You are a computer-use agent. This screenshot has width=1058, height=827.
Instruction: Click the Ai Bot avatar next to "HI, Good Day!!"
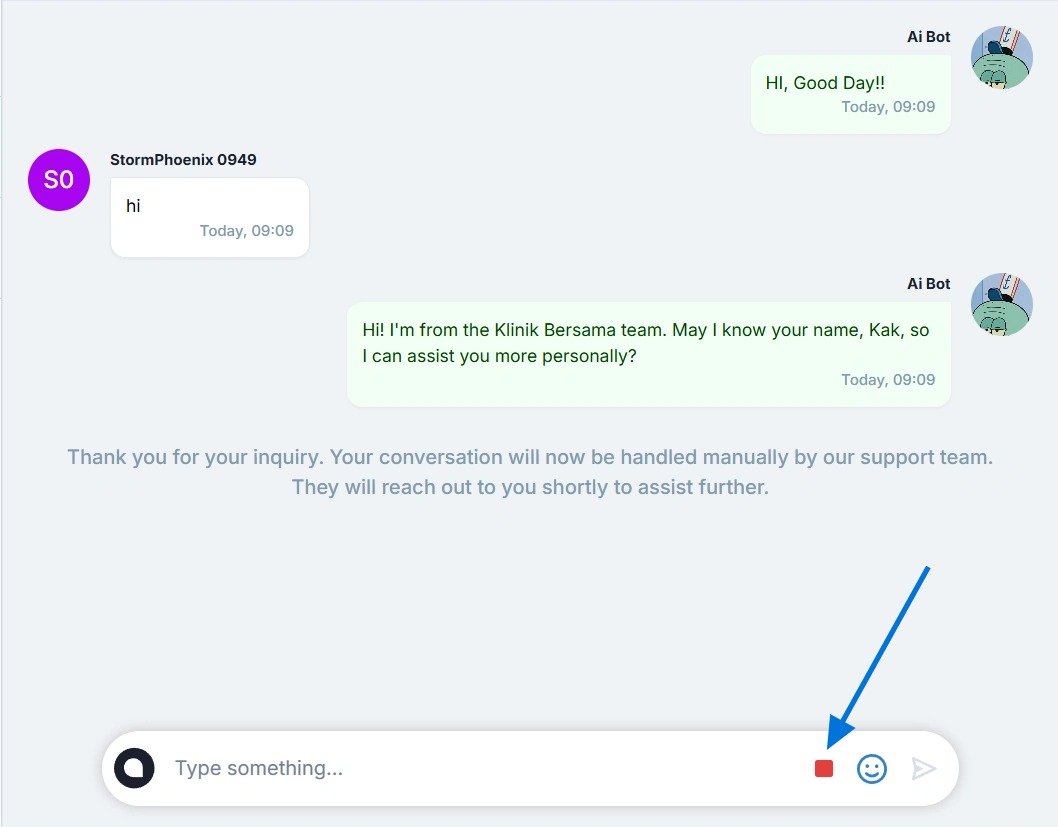point(1001,58)
